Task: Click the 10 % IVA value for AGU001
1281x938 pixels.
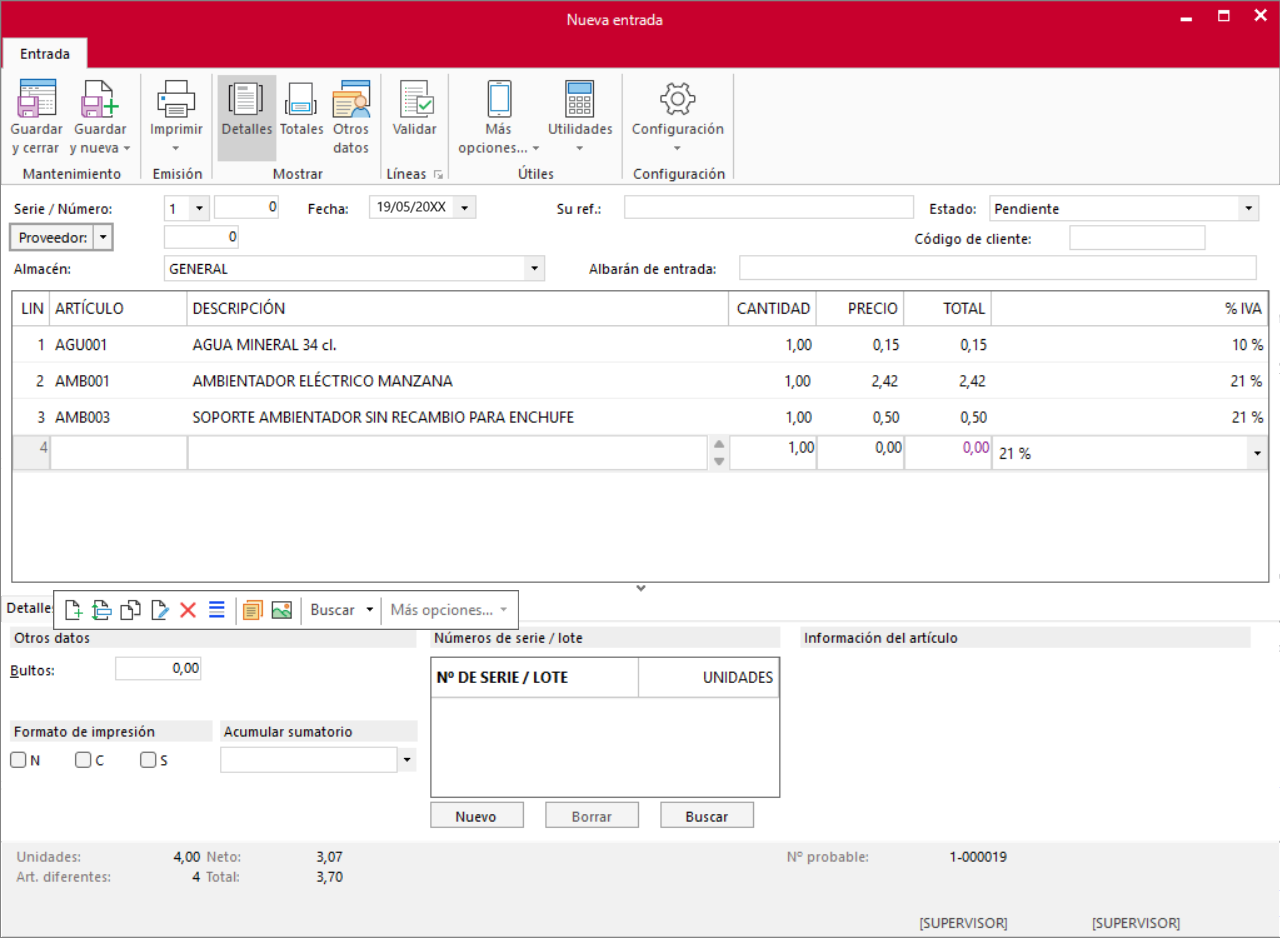Action: point(1247,345)
